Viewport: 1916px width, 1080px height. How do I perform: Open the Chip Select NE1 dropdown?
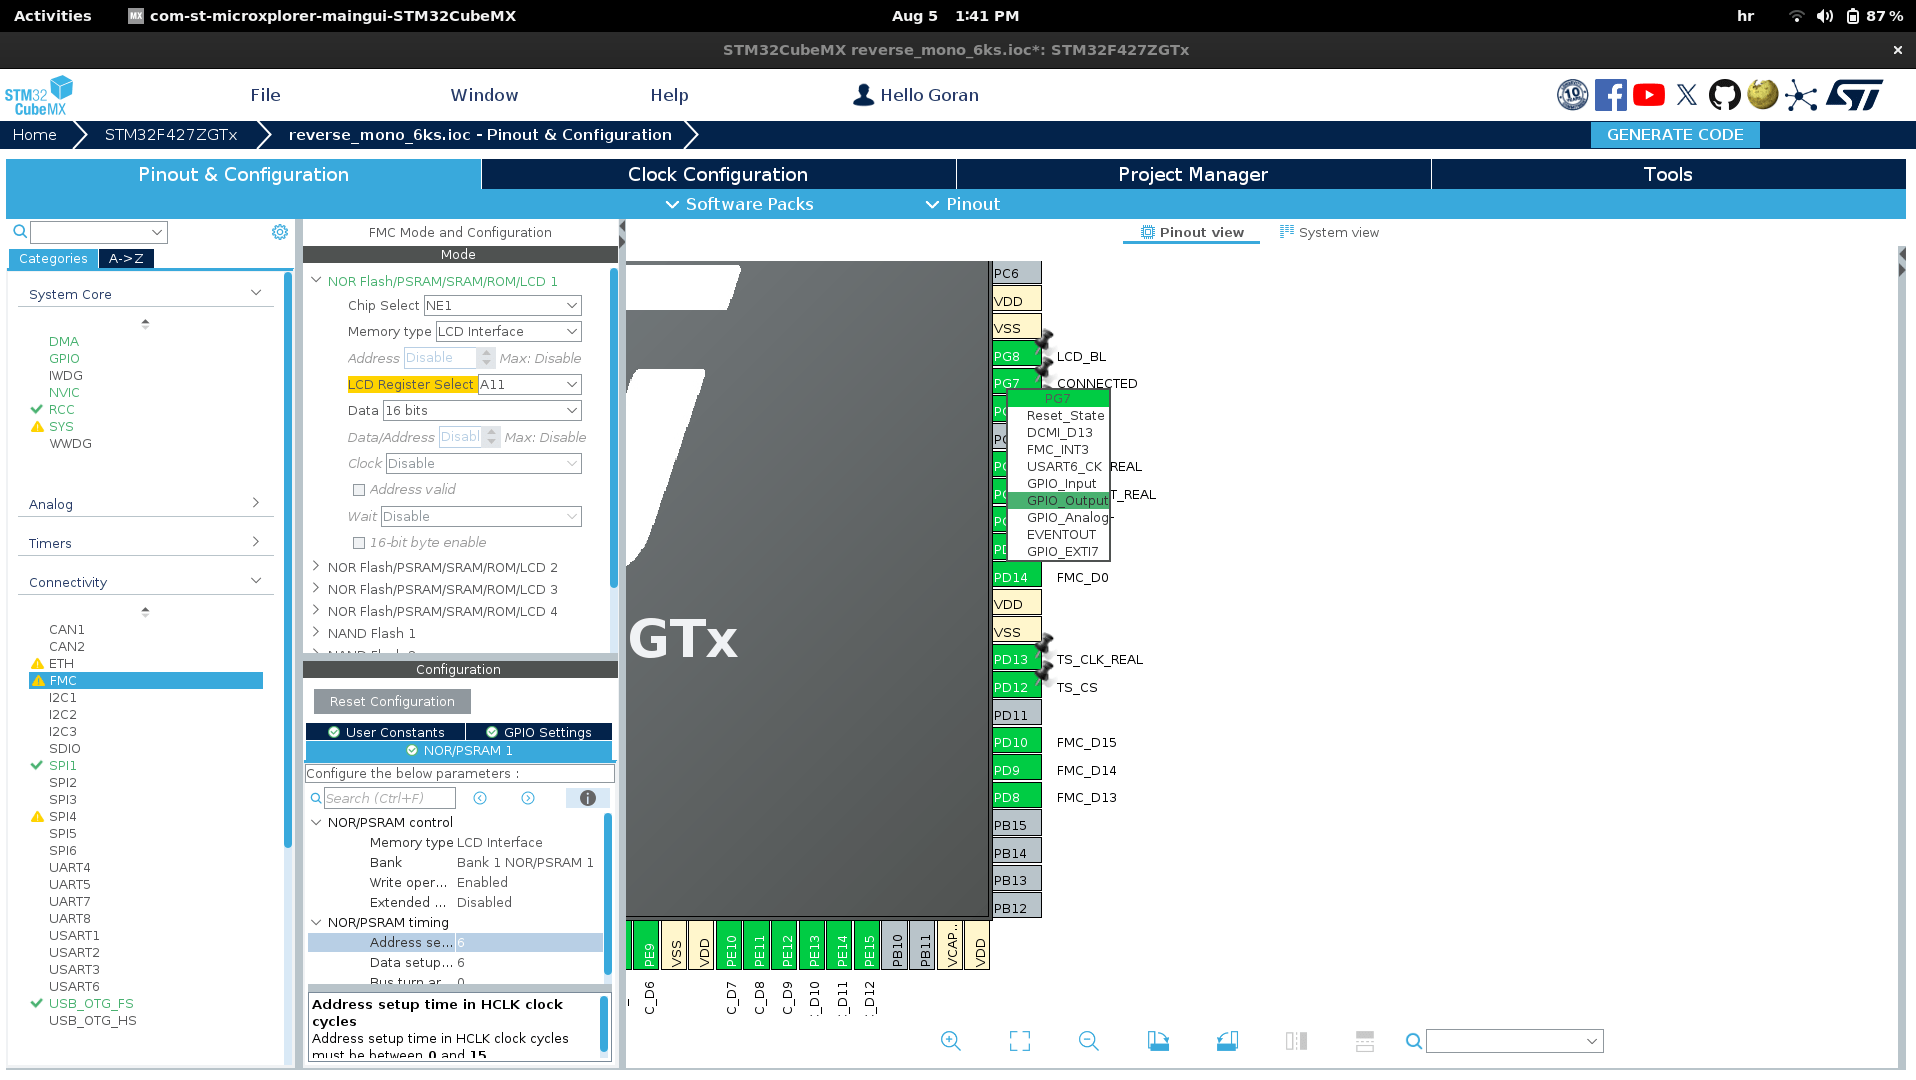tap(503, 306)
